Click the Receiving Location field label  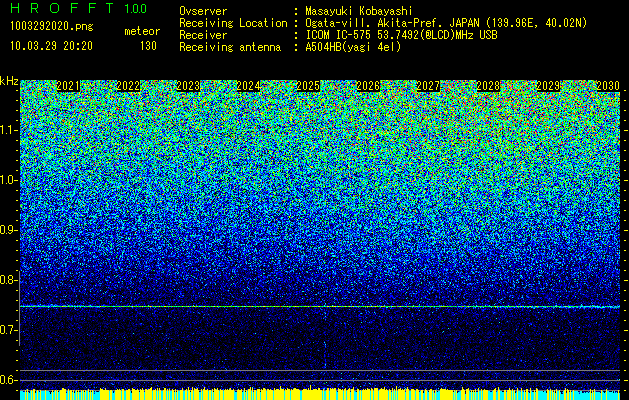[x=233, y=23]
